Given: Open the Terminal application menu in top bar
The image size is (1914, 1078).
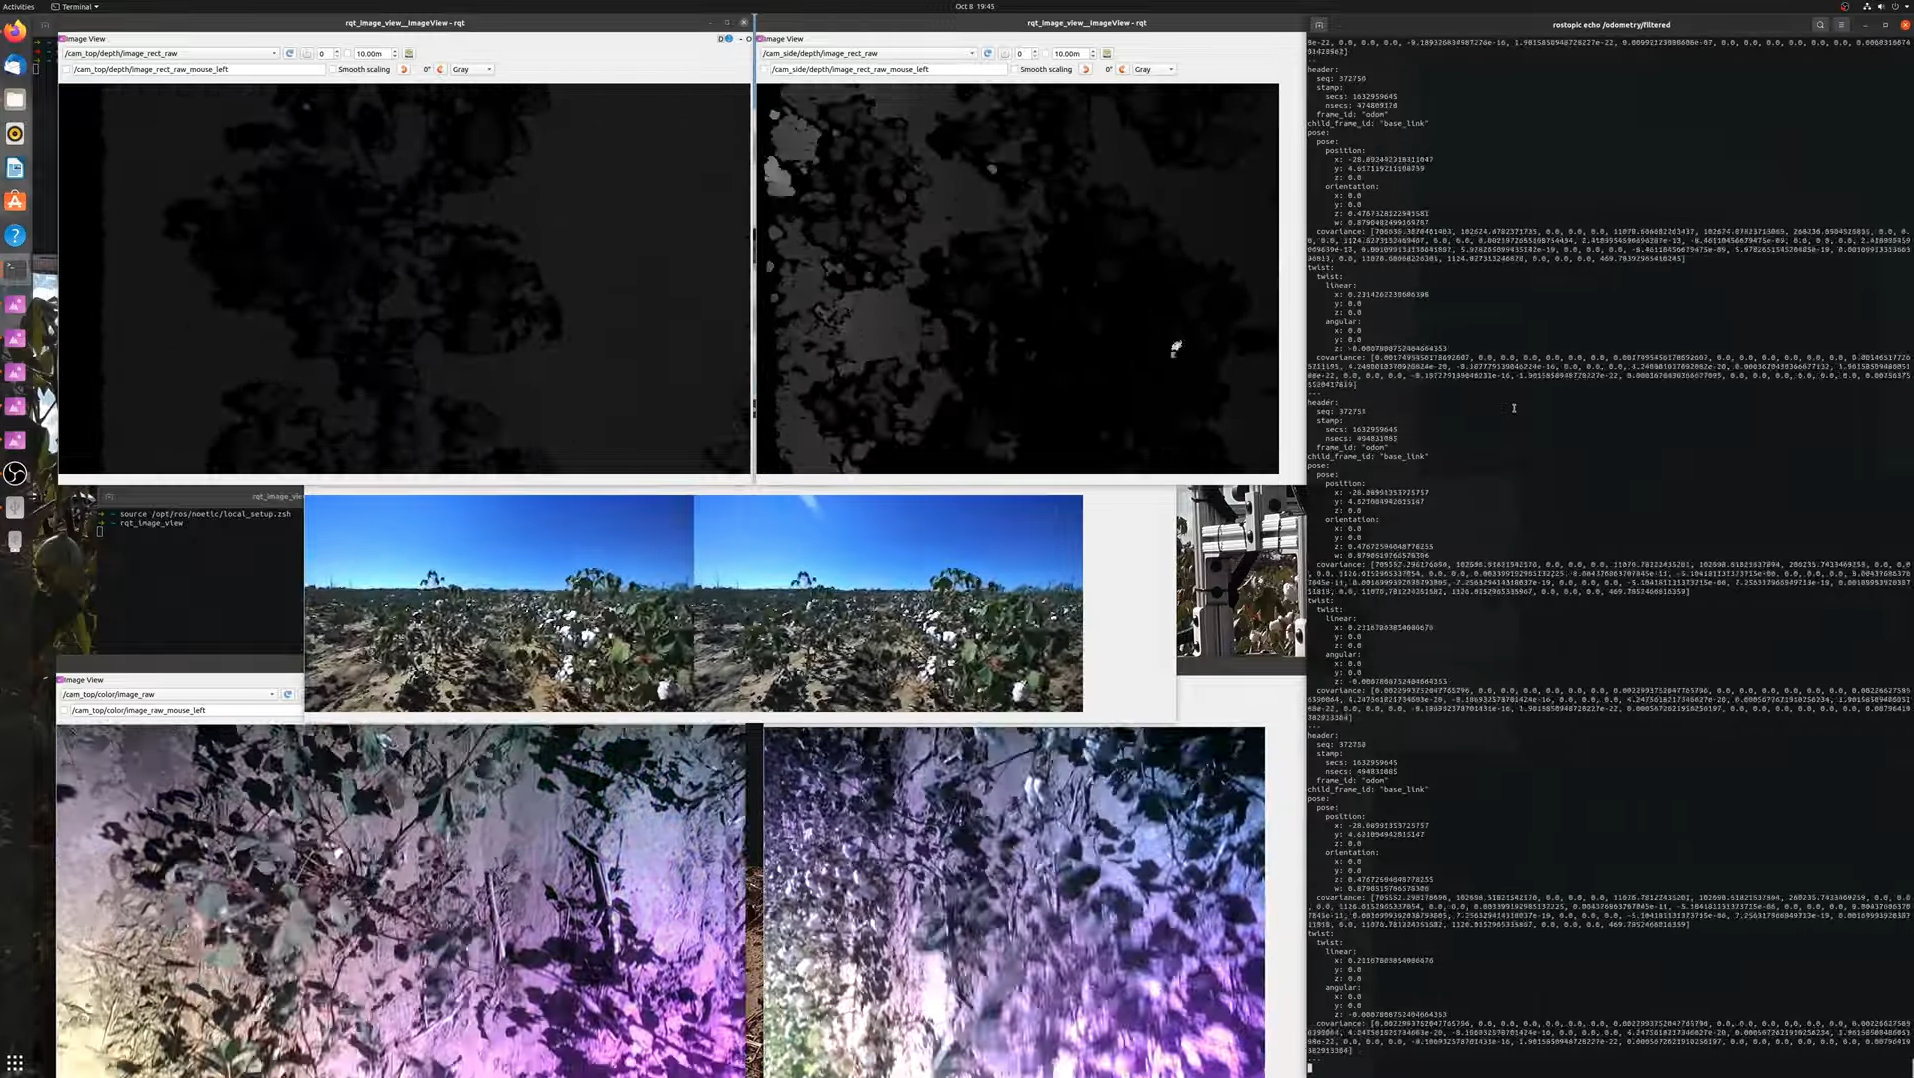Looking at the screenshot, I should (x=75, y=7).
